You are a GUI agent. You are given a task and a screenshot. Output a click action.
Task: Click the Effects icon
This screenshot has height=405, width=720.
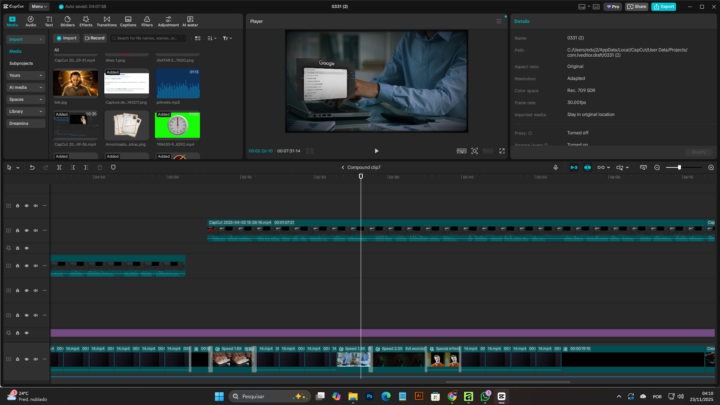[86, 21]
